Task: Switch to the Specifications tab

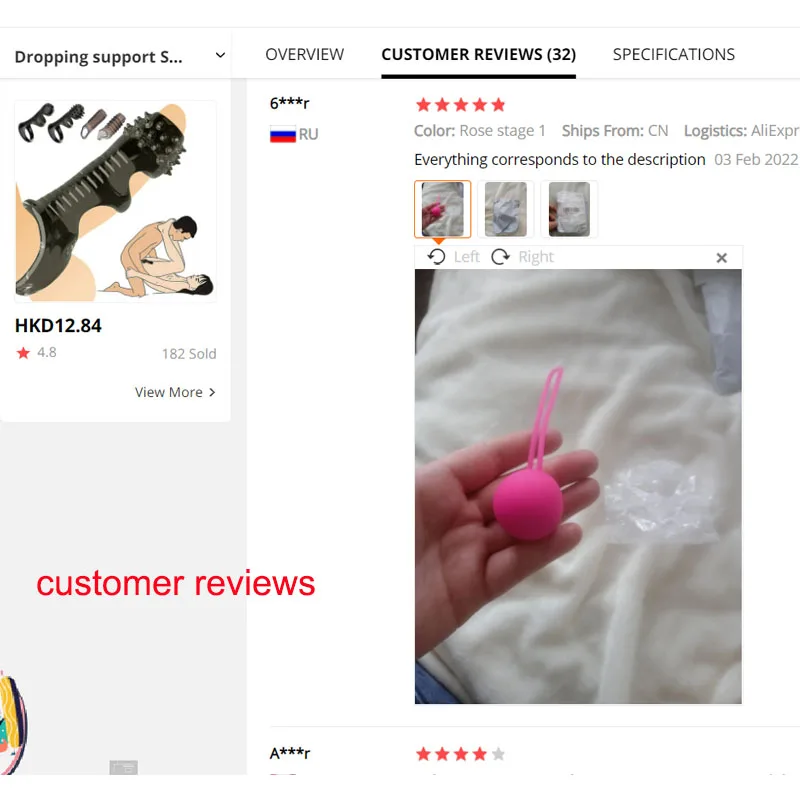Action: (x=673, y=54)
